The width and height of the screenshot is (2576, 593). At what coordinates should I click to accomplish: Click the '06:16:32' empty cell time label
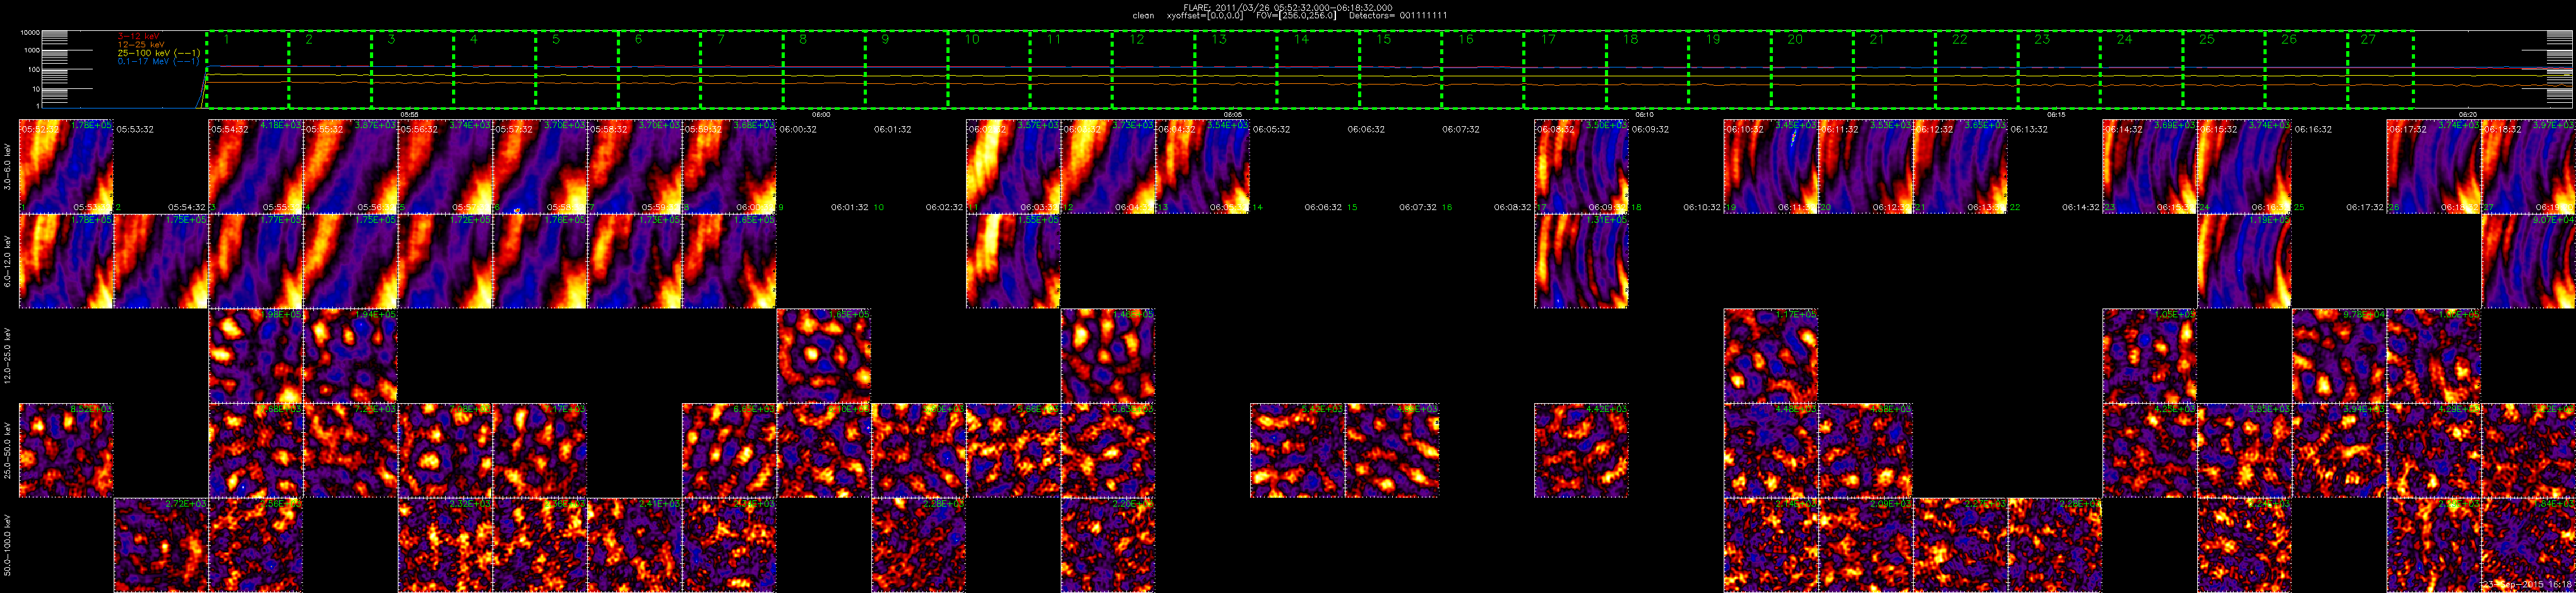pyautogui.click(x=2314, y=129)
